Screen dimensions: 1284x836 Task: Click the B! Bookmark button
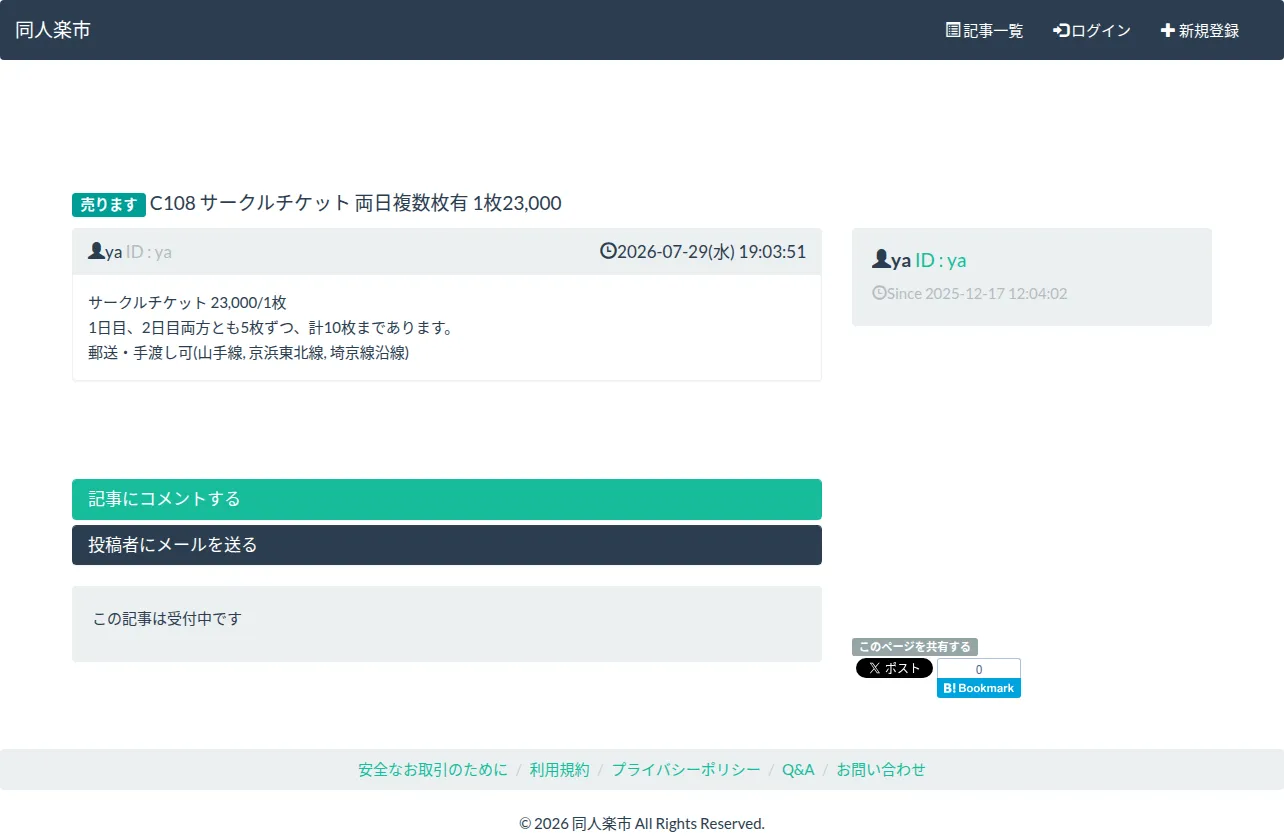point(979,688)
